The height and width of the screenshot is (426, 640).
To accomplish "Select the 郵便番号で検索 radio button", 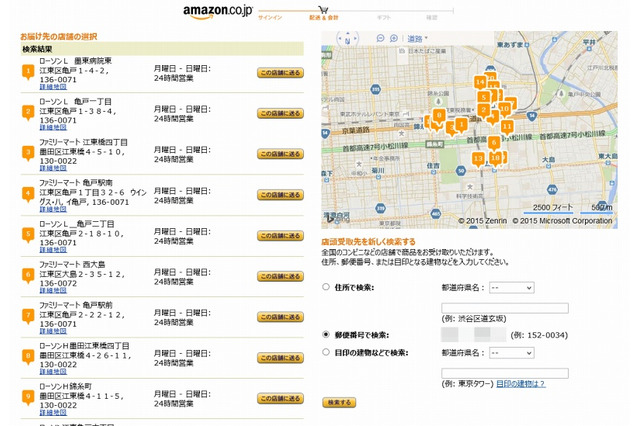I will tap(326, 335).
